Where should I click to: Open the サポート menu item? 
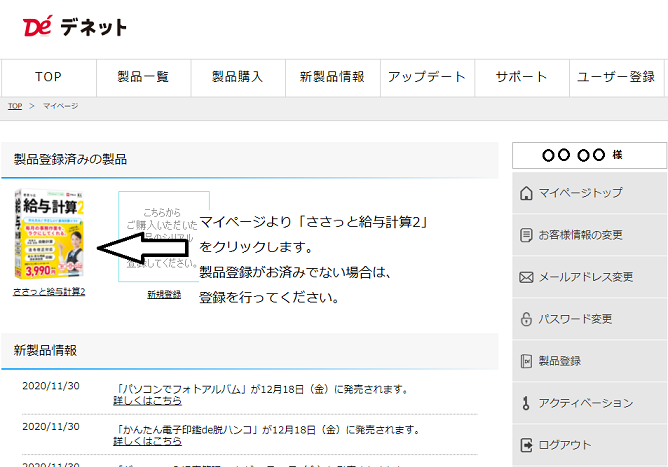(522, 78)
